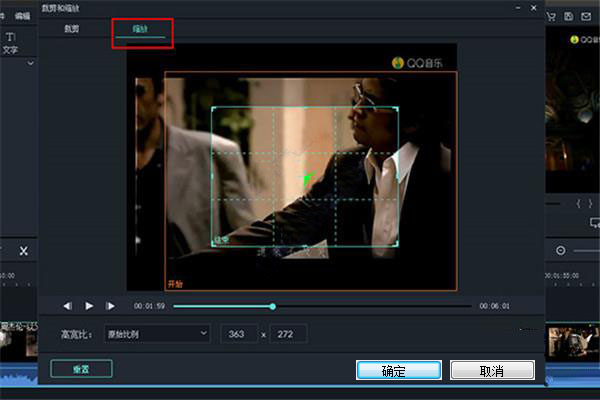
Task: Open the 高宽比 aspect ratio dropdown
Action: click(x=157, y=334)
